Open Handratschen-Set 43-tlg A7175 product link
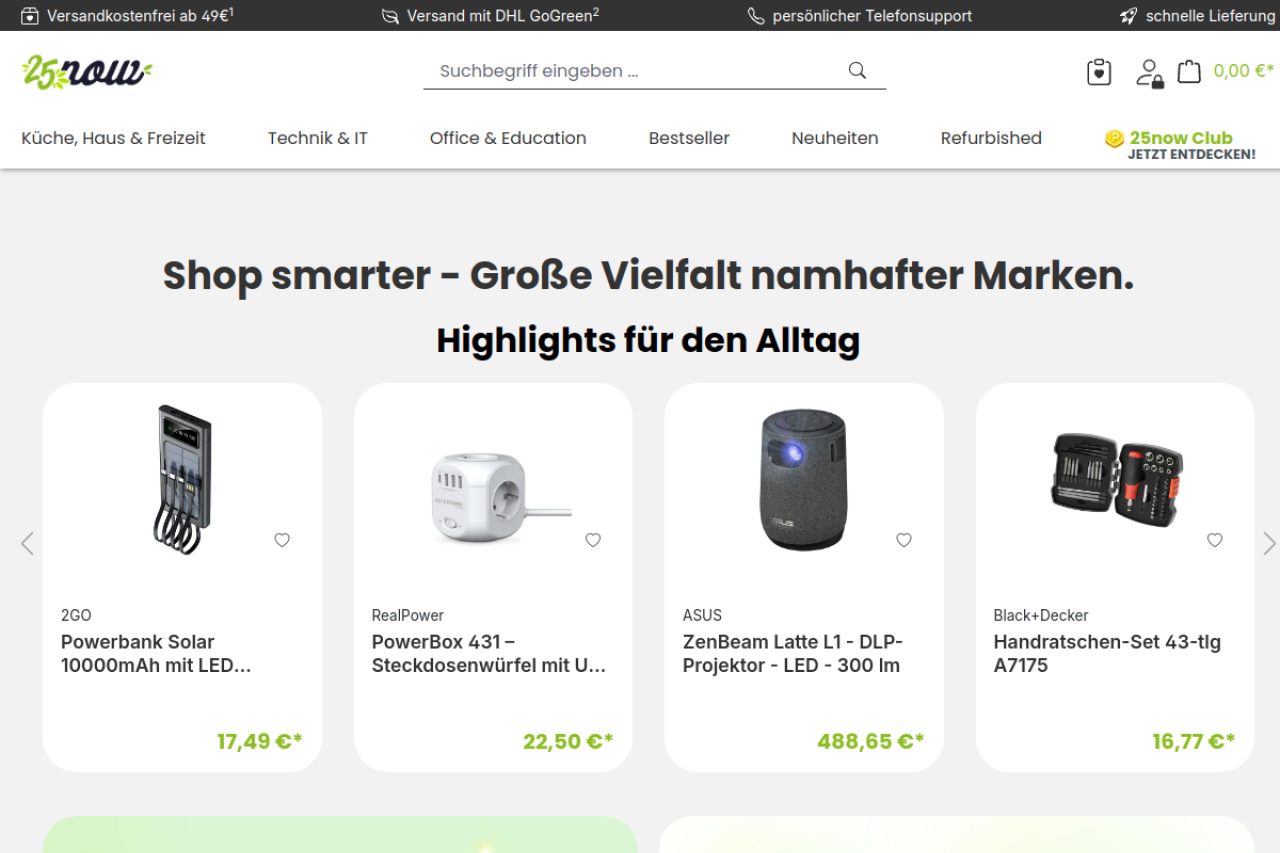The image size is (1280, 853). click(x=1107, y=653)
